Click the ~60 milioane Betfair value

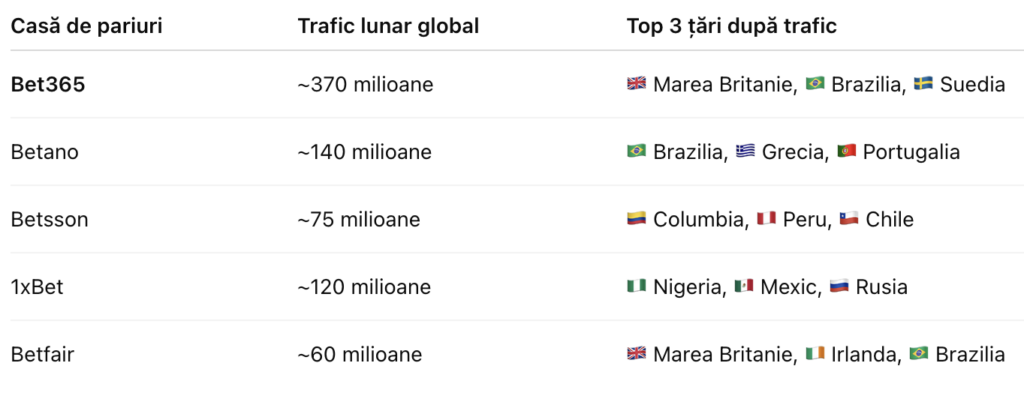pyautogui.click(x=360, y=354)
